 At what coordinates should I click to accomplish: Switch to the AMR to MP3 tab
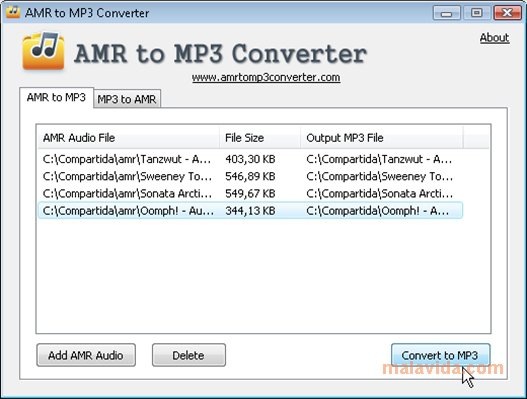56,97
